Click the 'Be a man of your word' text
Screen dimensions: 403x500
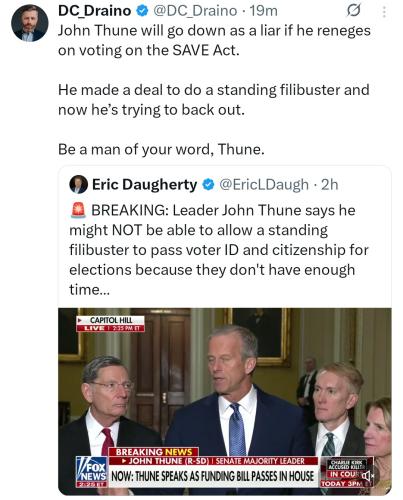[x=161, y=149]
